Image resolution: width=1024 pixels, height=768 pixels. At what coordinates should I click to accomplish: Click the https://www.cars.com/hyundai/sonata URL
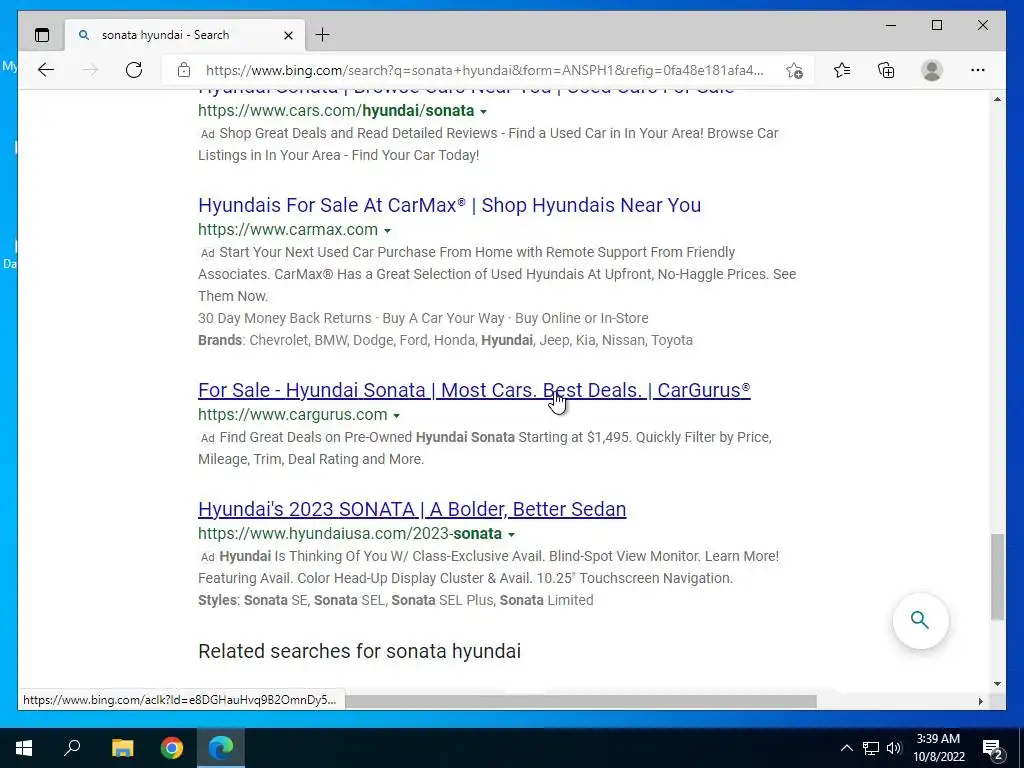coord(336,110)
